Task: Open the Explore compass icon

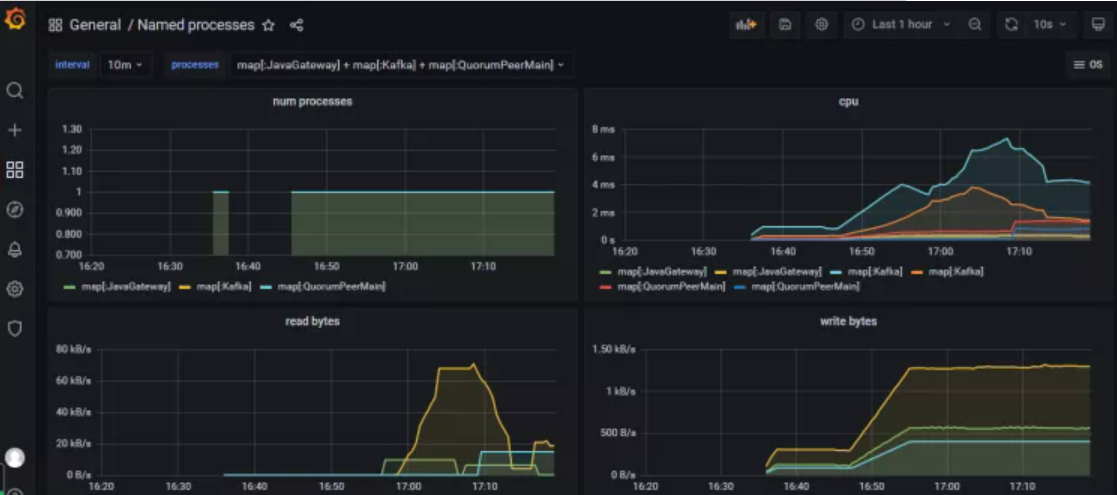Action: (15, 209)
